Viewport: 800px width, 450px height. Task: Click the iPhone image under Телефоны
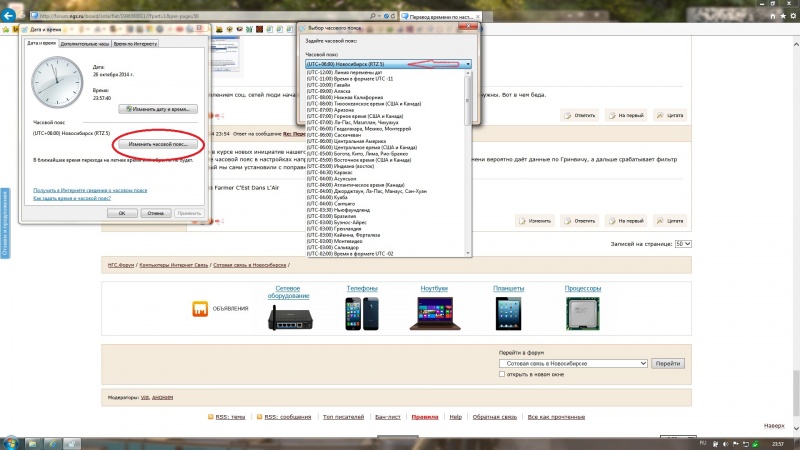pos(362,314)
